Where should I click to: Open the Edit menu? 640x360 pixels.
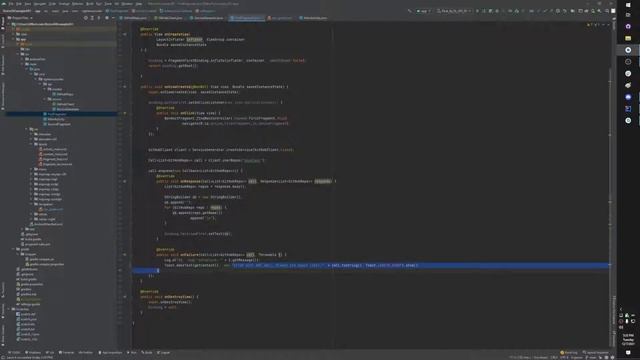click(x=19, y=4)
